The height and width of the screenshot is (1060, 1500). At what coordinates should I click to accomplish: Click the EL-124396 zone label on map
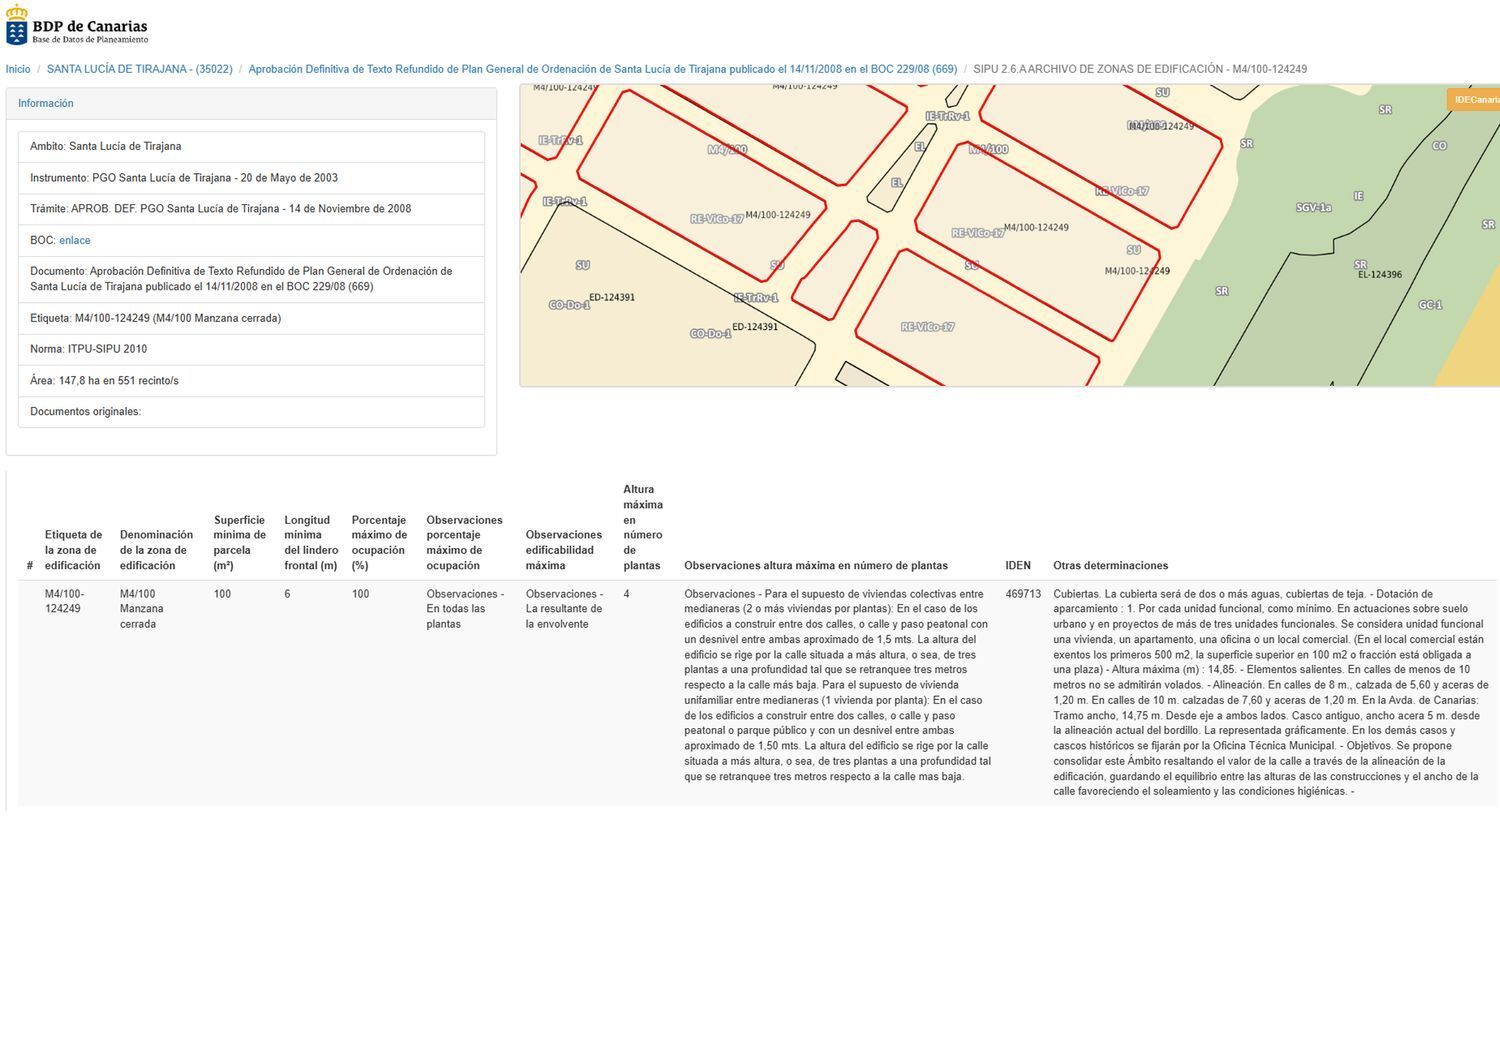coord(1379,275)
